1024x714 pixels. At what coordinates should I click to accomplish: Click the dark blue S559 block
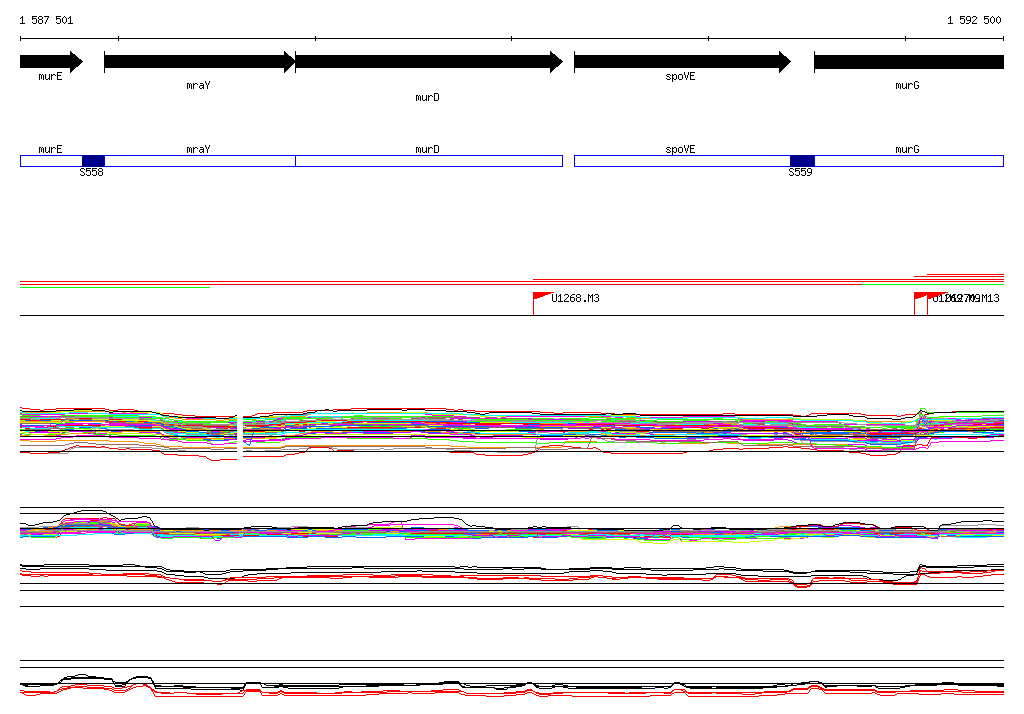point(802,161)
